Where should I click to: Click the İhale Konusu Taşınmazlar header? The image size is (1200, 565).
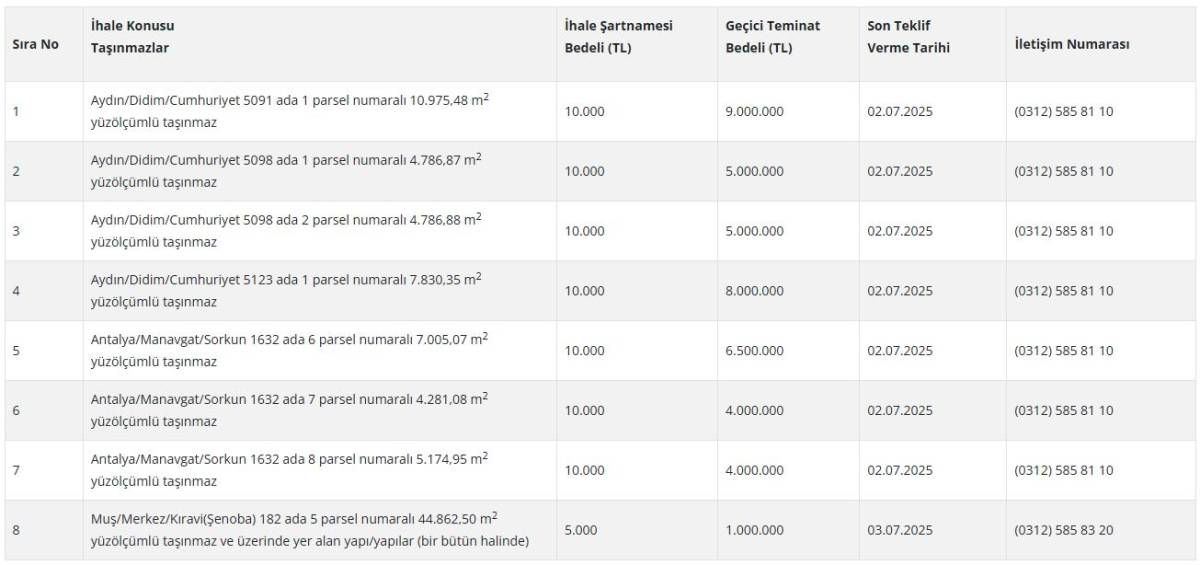132,36
